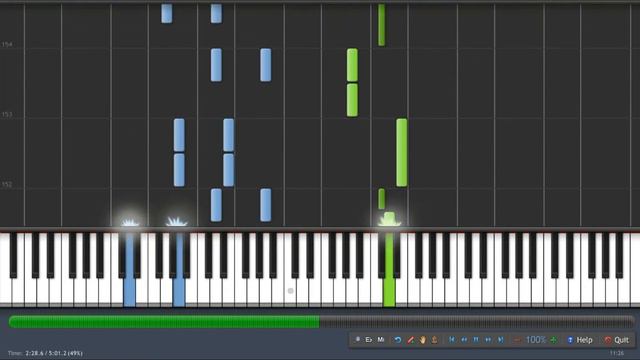
Task: Click the orange icon beside the hand icon
Action: [434, 340]
